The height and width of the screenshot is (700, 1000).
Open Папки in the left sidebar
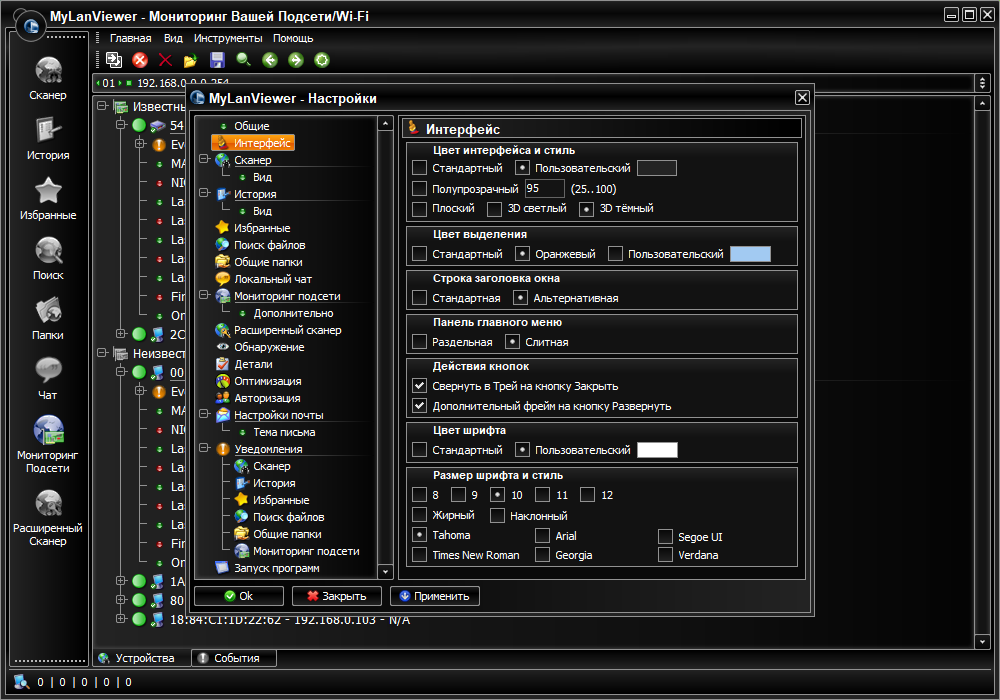tap(48, 318)
